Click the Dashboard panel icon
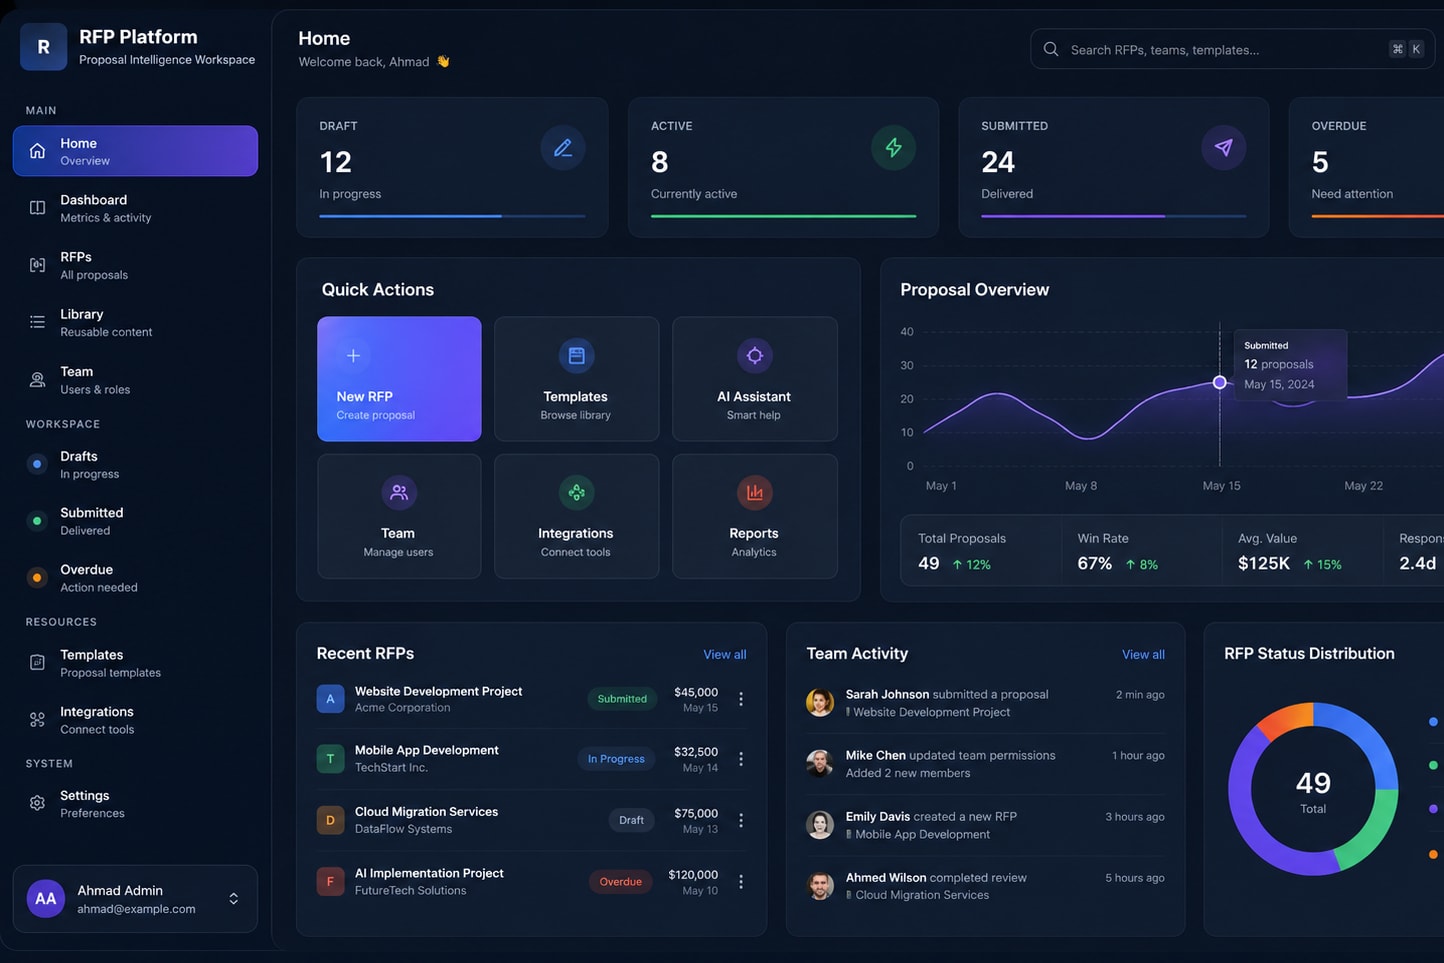This screenshot has width=1444, height=963. 37,208
